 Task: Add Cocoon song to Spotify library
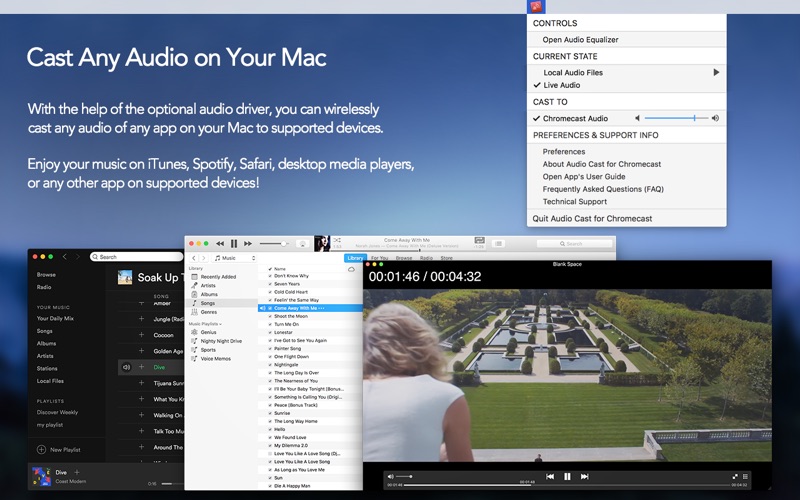[x=141, y=335]
